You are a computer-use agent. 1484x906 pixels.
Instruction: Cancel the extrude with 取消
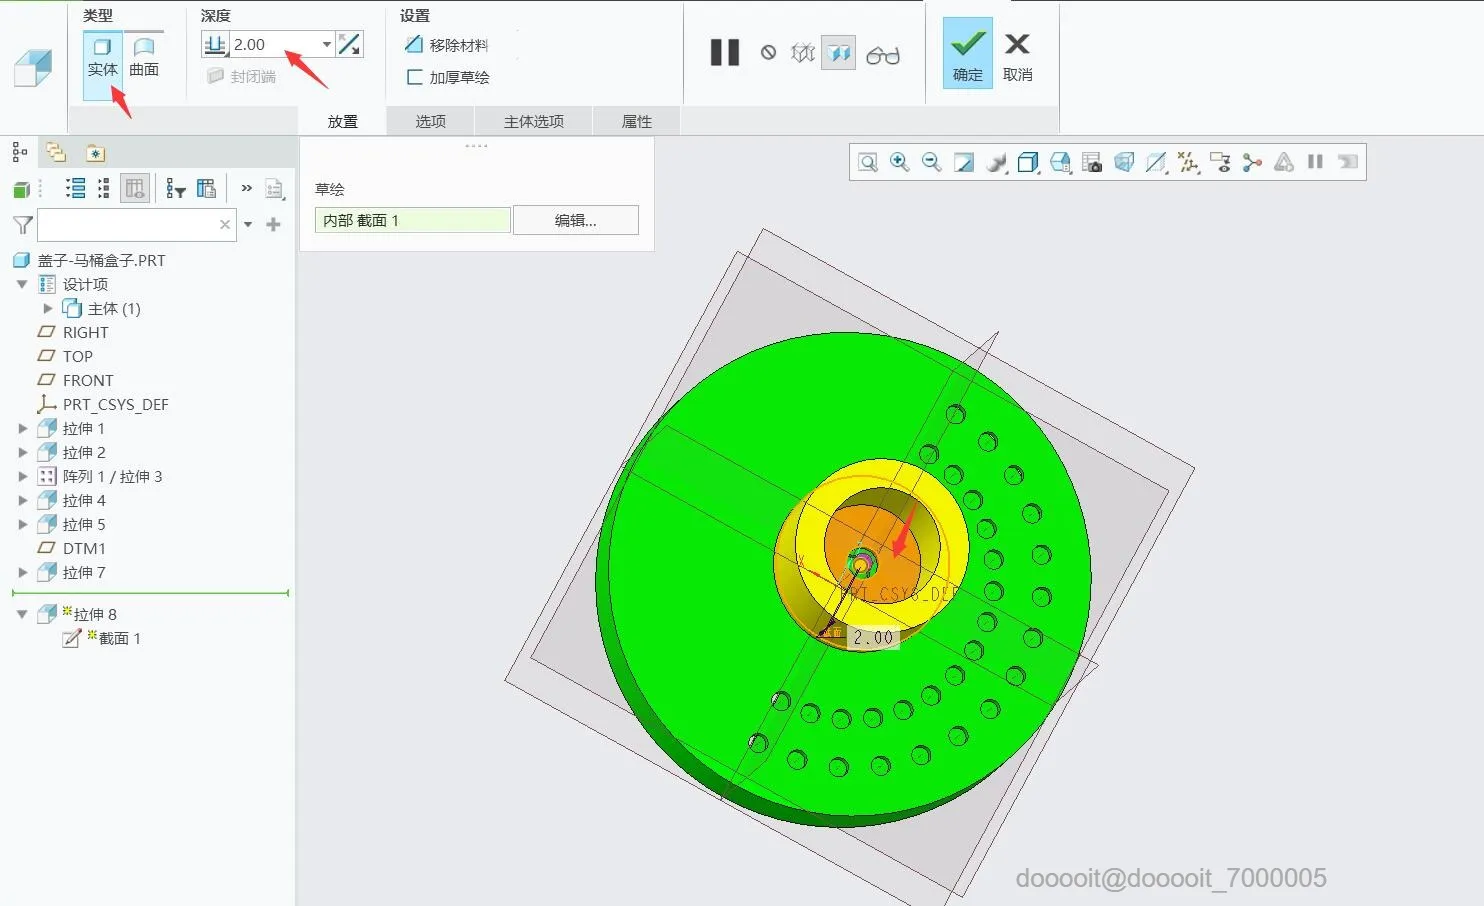1018,57
